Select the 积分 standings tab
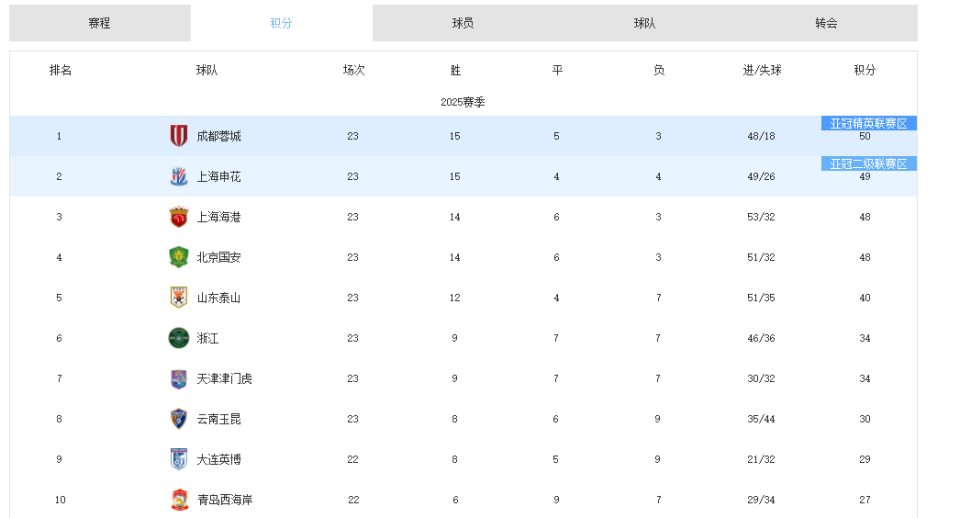This screenshot has height=518, width=960. (x=281, y=23)
